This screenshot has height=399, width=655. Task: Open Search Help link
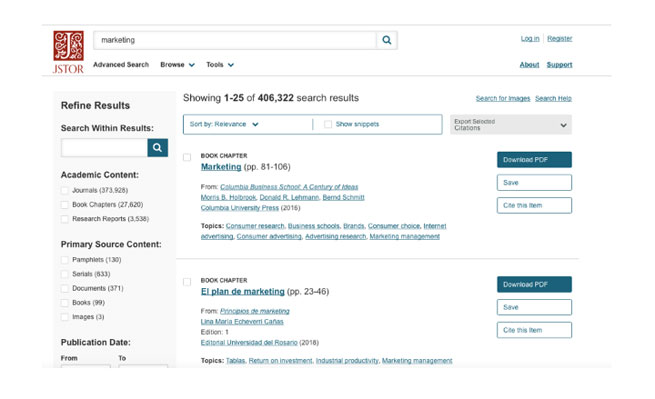pos(553,99)
